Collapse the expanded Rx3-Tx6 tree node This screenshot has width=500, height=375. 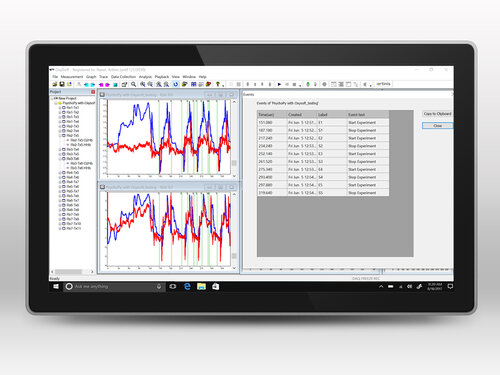[x=60, y=159]
